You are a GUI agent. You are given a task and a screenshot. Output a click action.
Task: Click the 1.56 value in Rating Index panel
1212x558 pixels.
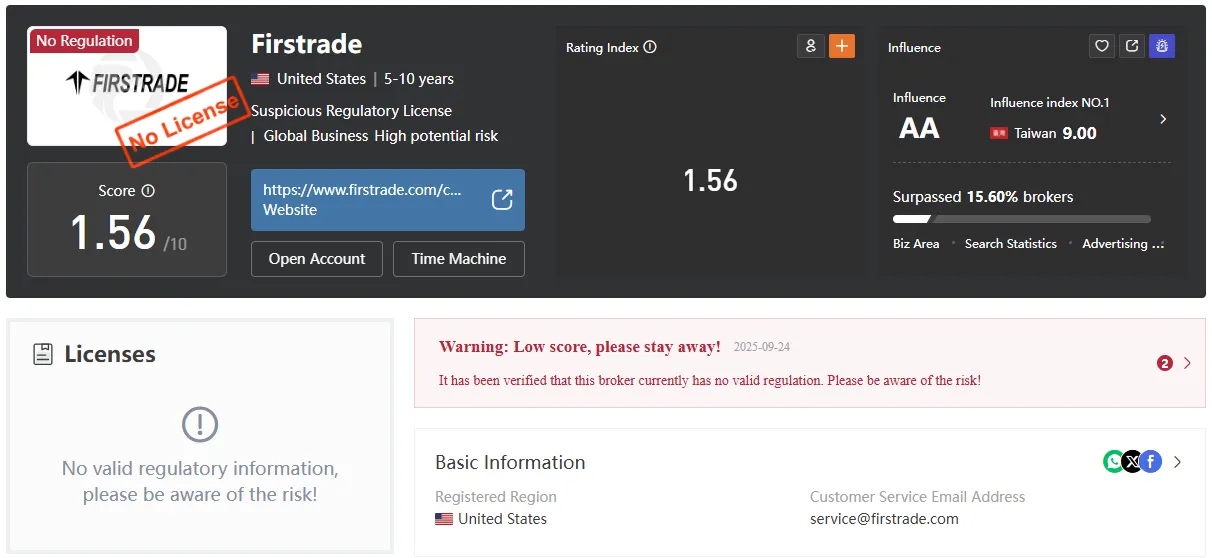tap(710, 180)
